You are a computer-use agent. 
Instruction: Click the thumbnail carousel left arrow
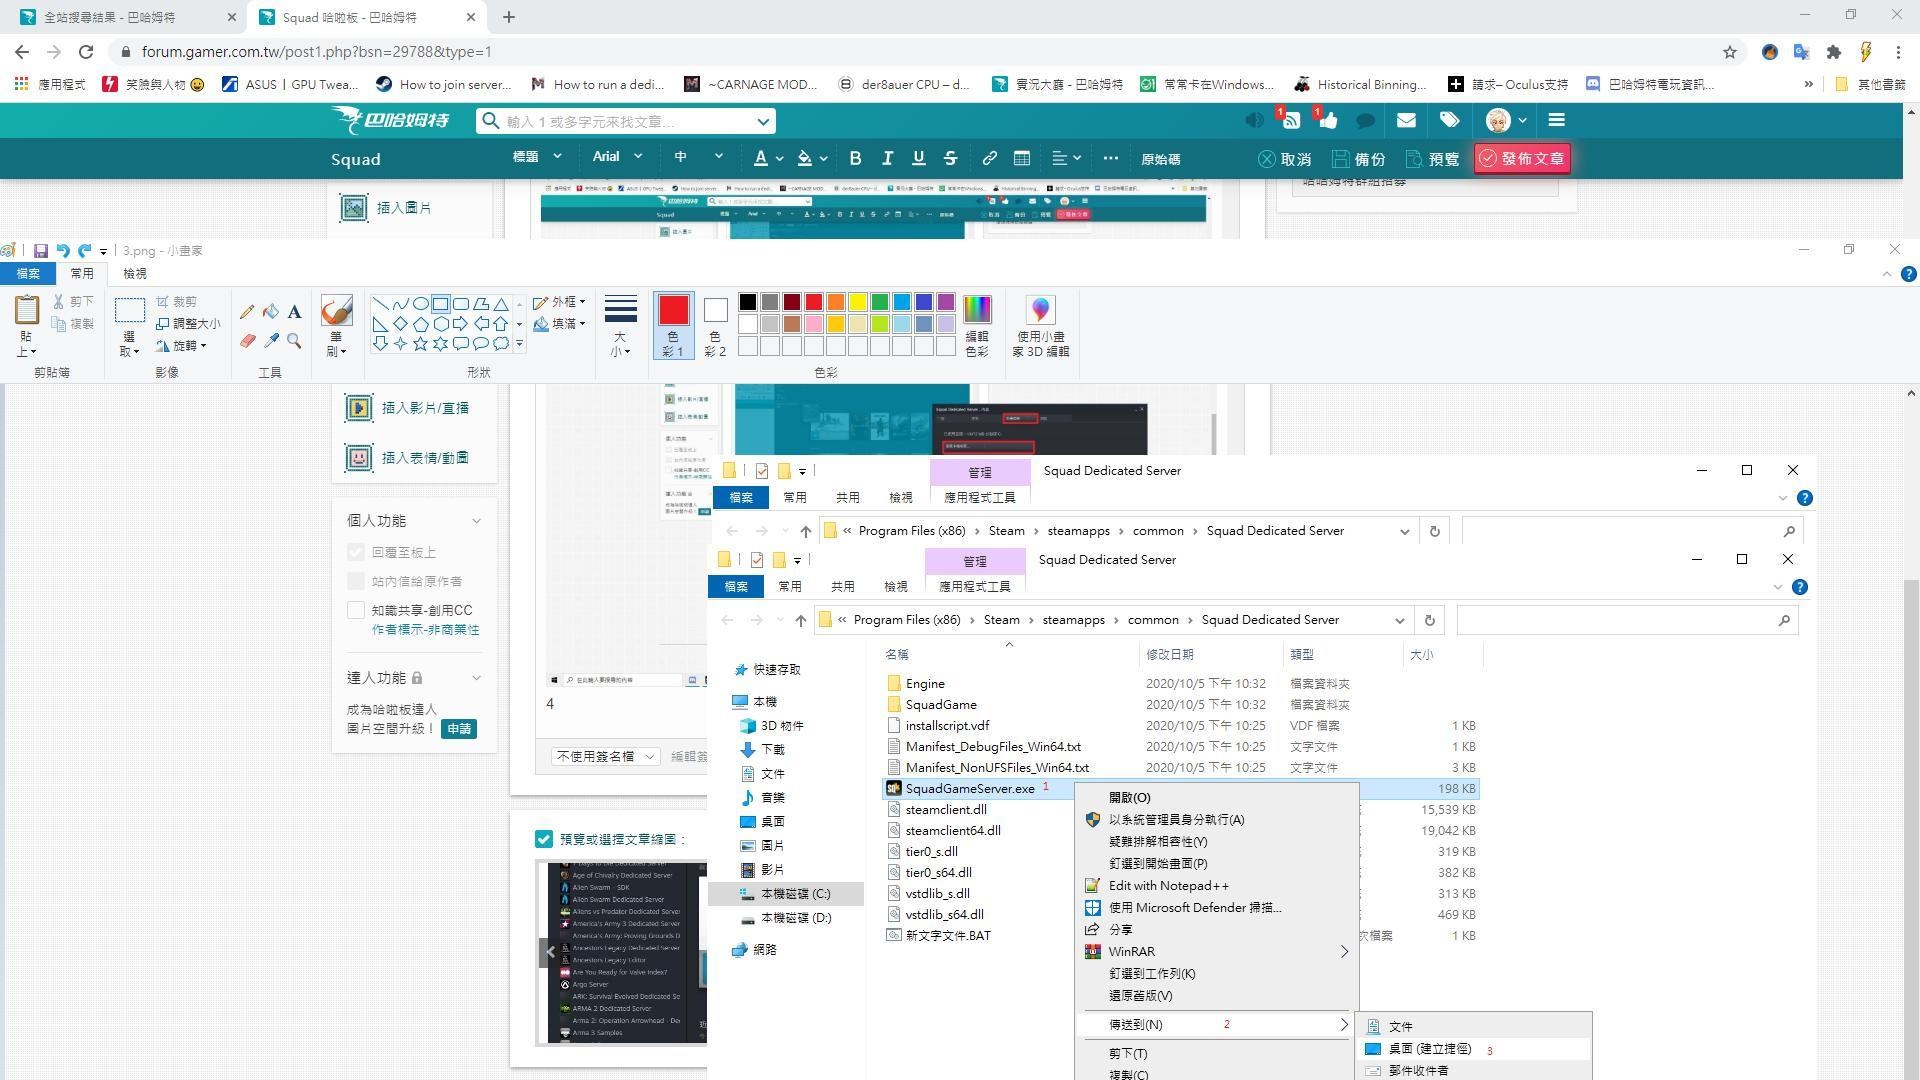[550, 951]
